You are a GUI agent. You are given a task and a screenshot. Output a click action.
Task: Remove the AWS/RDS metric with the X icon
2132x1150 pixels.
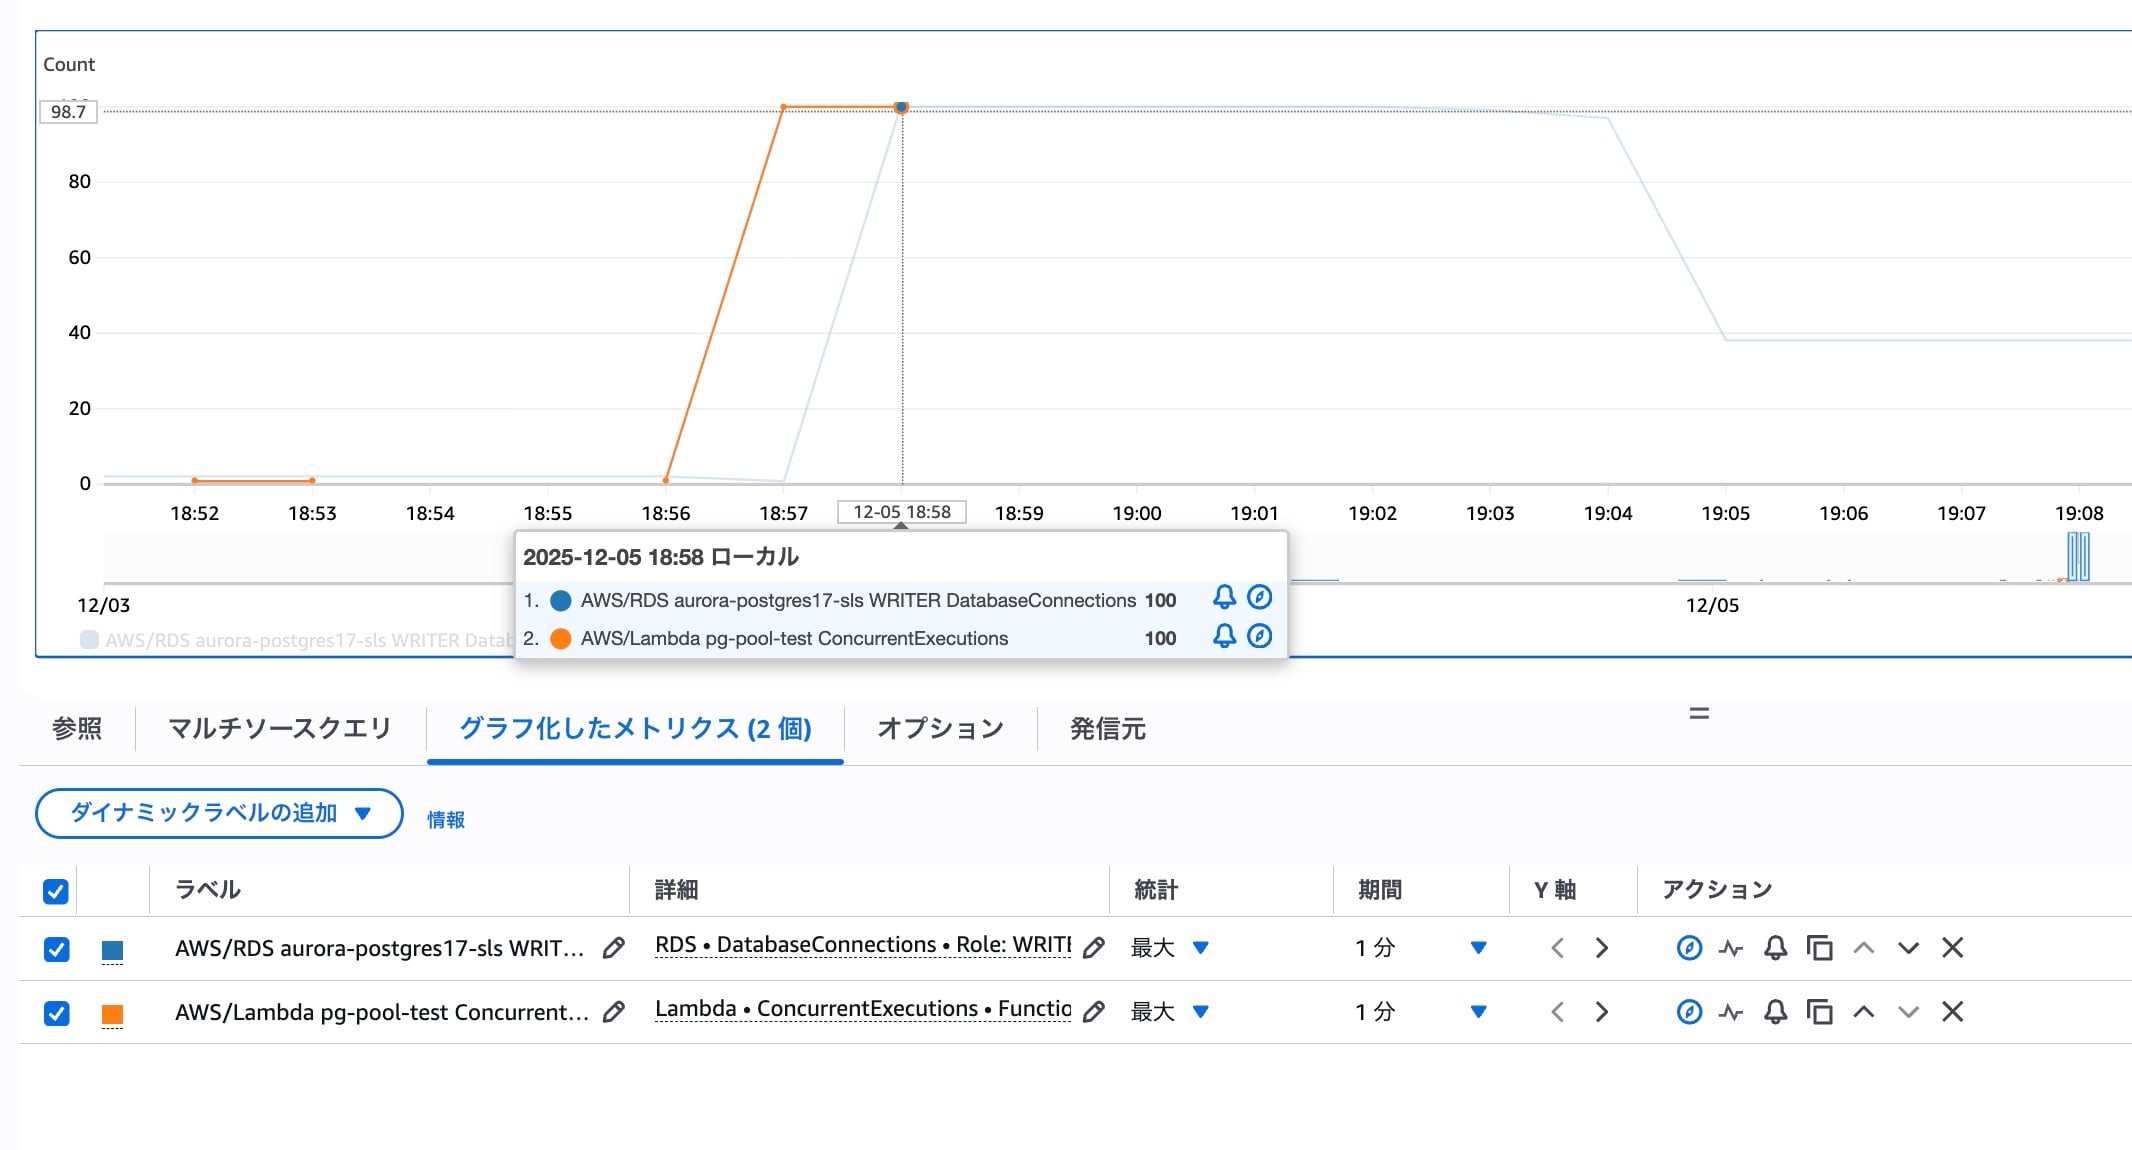(x=1951, y=947)
